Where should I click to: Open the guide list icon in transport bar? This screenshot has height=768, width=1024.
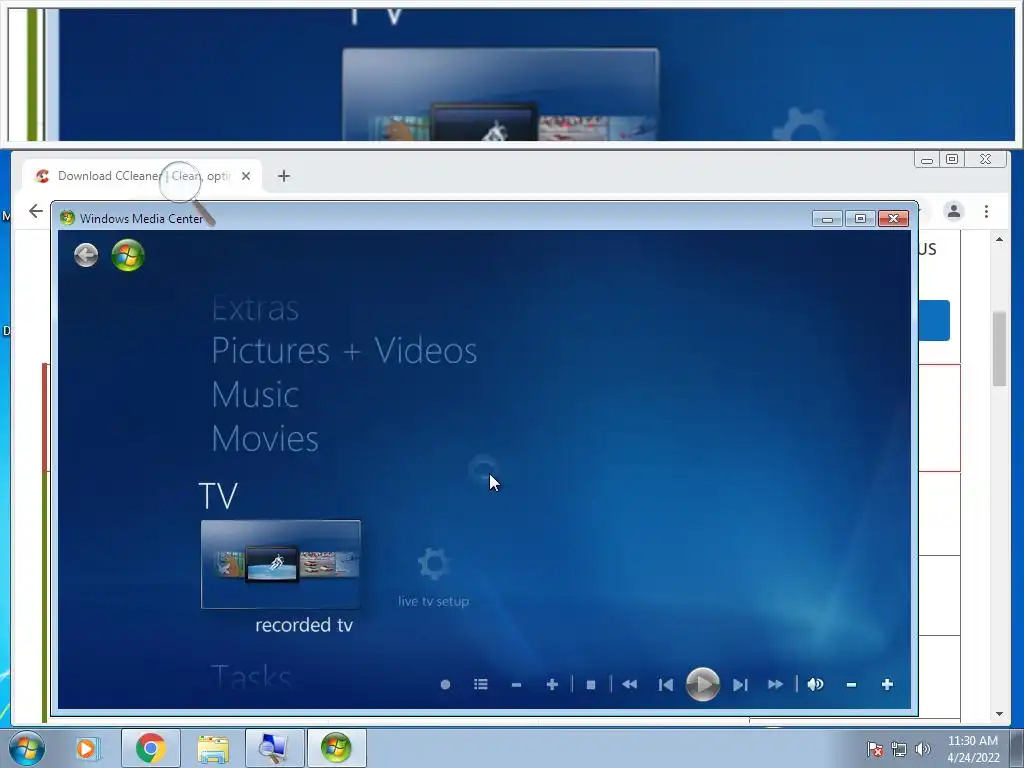[x=481, y=684]
